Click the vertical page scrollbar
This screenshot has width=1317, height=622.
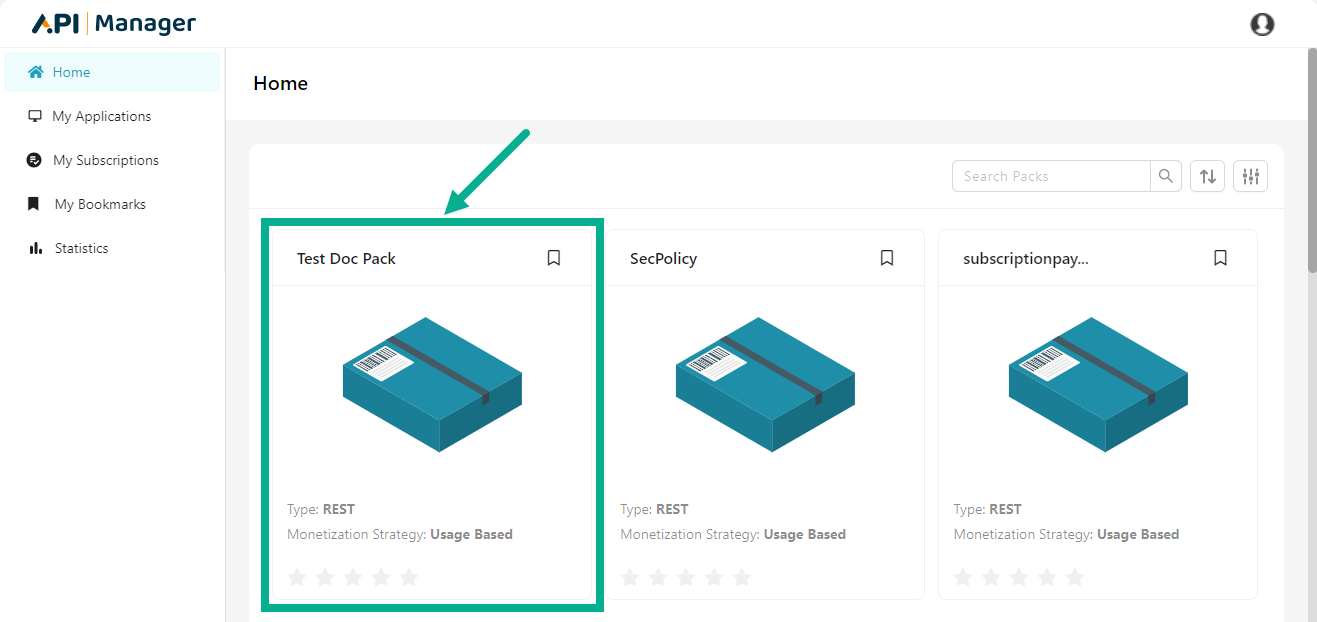1311,160
